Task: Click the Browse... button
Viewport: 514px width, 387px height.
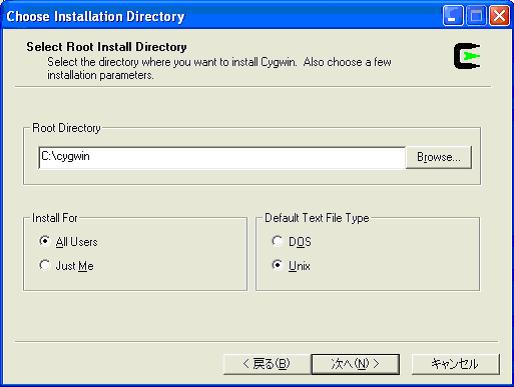Action: (439, 157)
